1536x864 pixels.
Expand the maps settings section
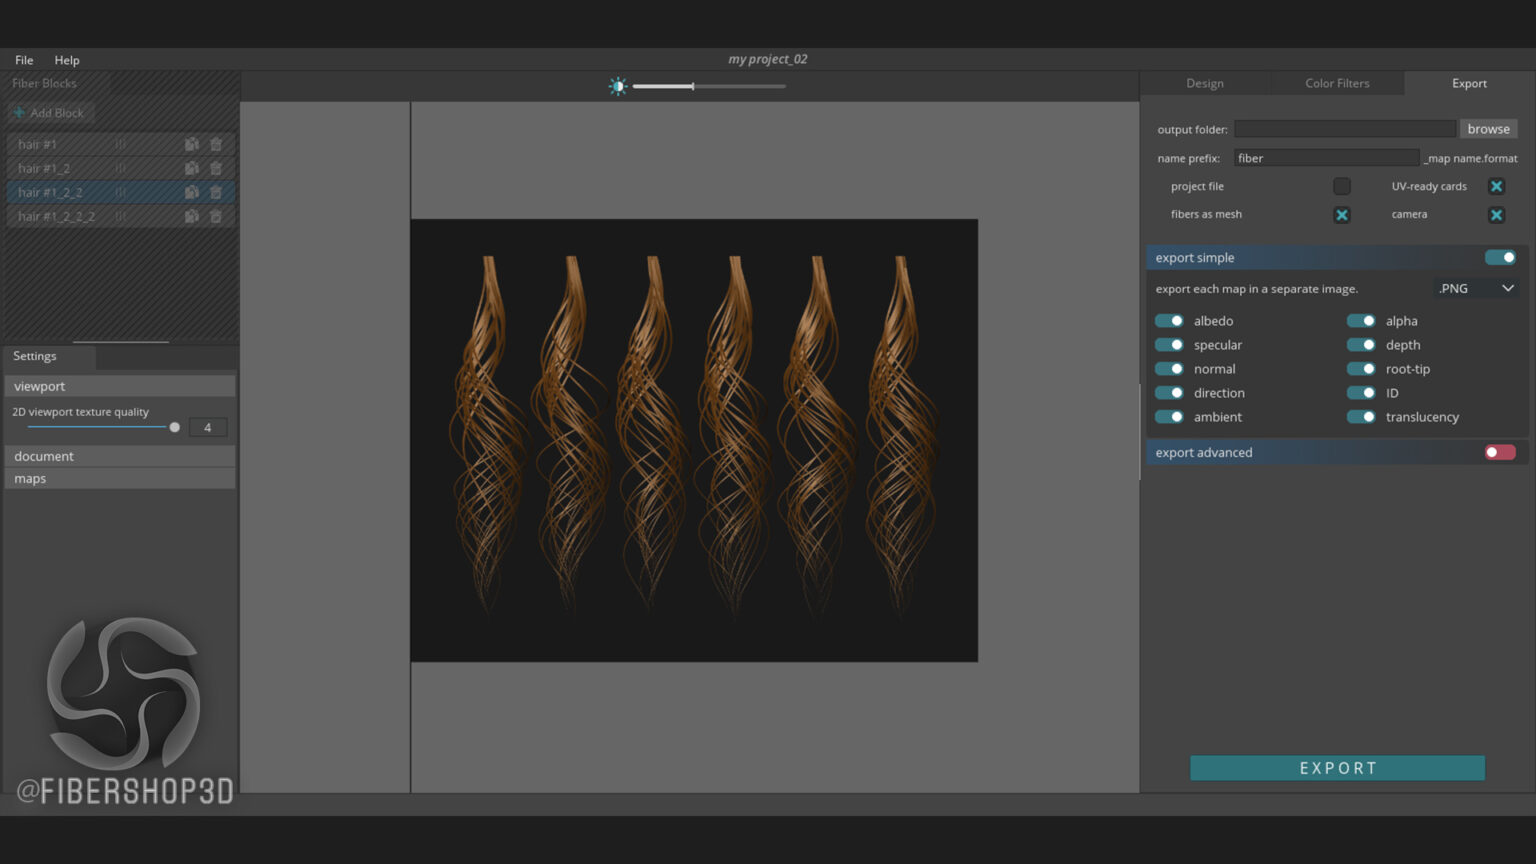(119, 478)
